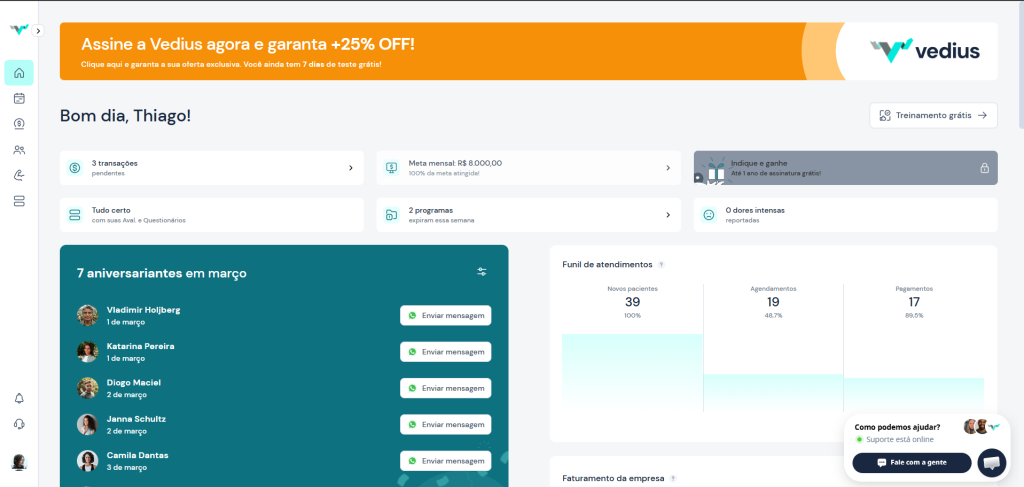
Task: Click the name Katarina Pereira
Action: click(x=140, y=346)
